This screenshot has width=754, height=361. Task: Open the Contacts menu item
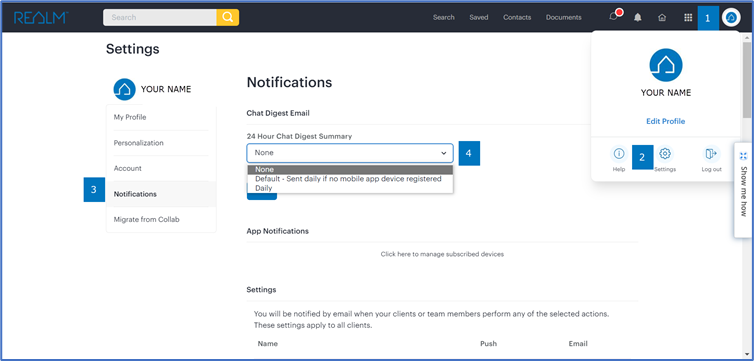coord(517,17)
